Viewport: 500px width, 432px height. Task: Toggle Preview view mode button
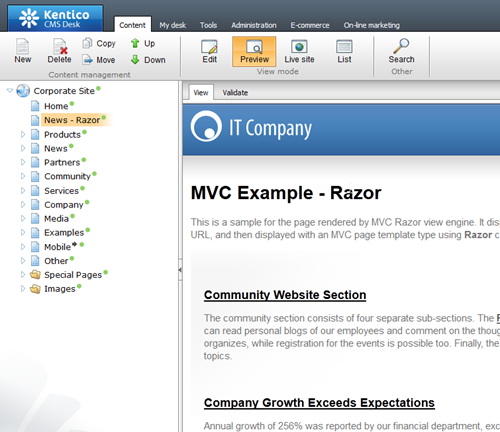254,51
